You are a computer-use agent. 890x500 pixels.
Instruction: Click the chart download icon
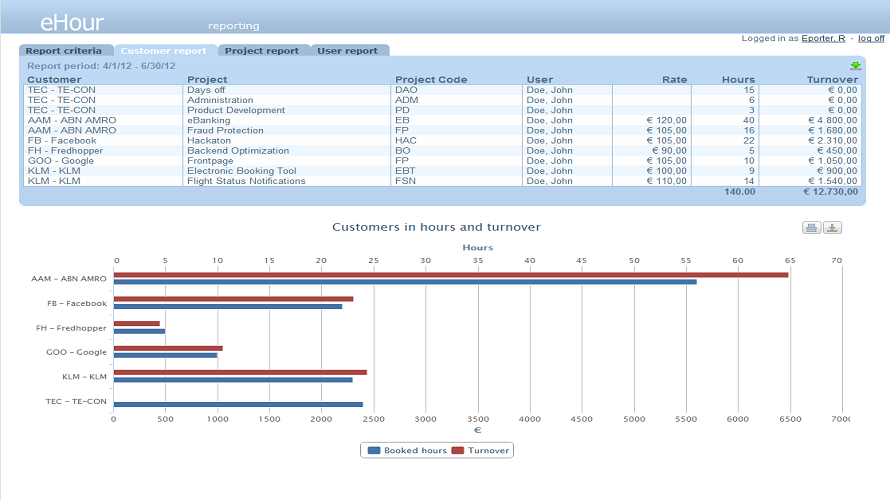click(x=832, y=228)
